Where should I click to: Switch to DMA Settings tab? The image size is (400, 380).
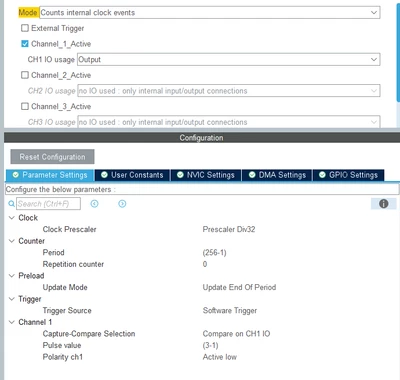tap(277, 175)
